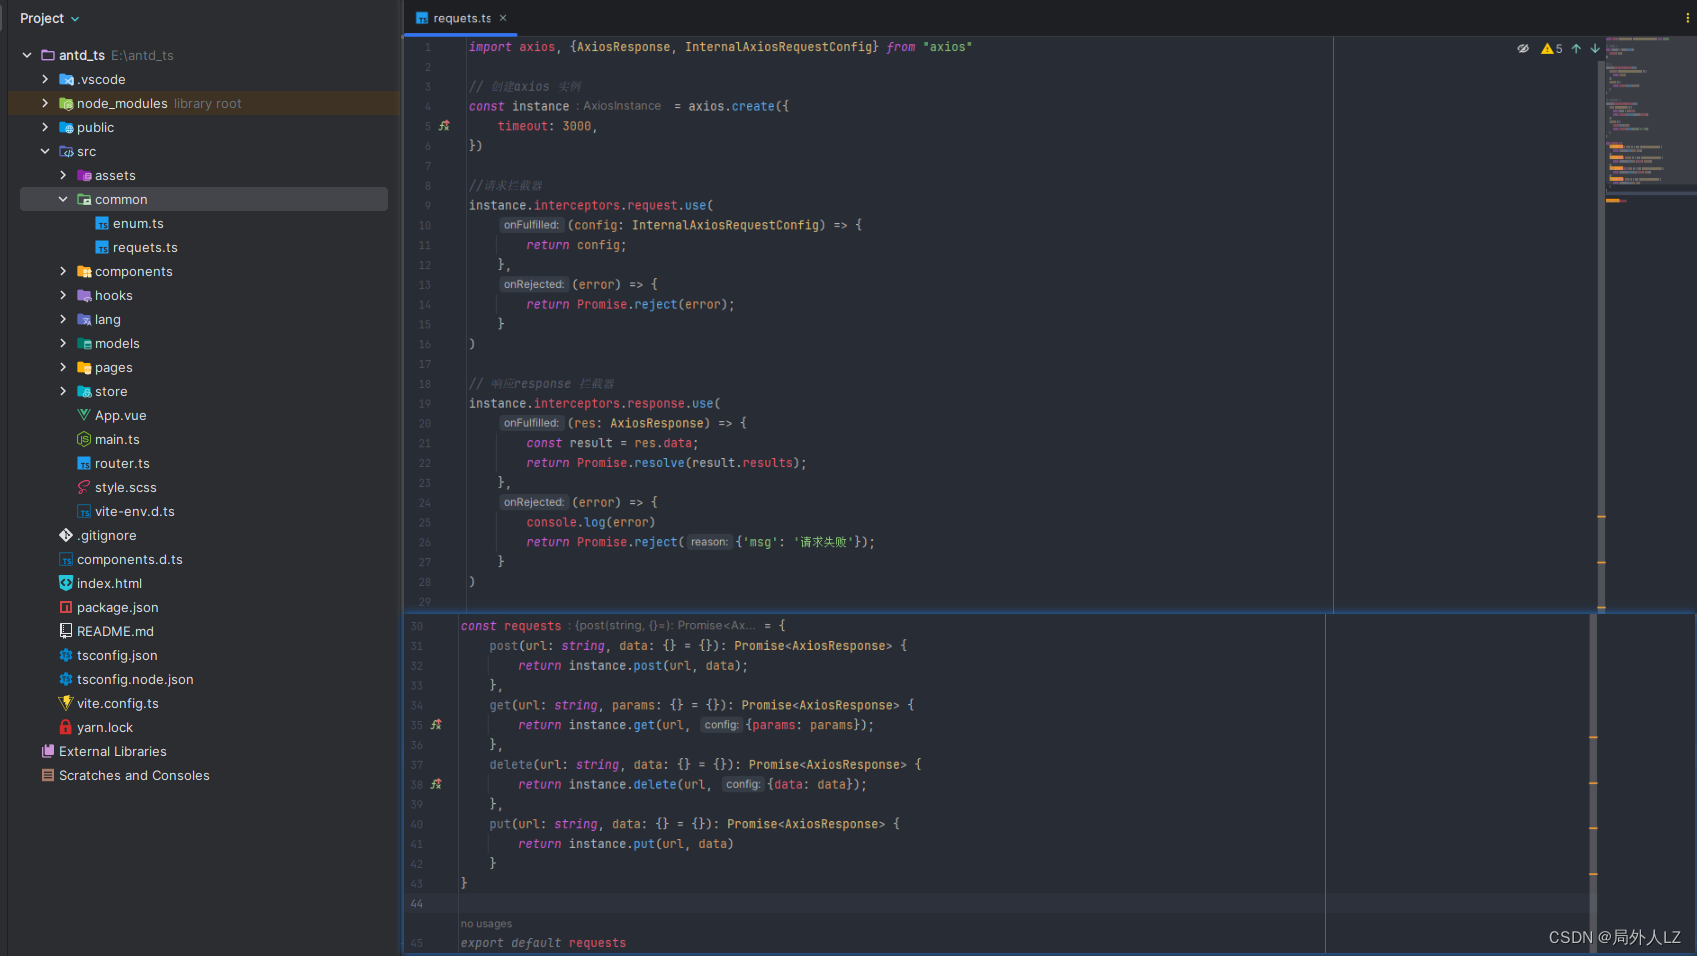1697x956 pixels.
Task: Open the editor tabs options menu
Action: 1687,18
